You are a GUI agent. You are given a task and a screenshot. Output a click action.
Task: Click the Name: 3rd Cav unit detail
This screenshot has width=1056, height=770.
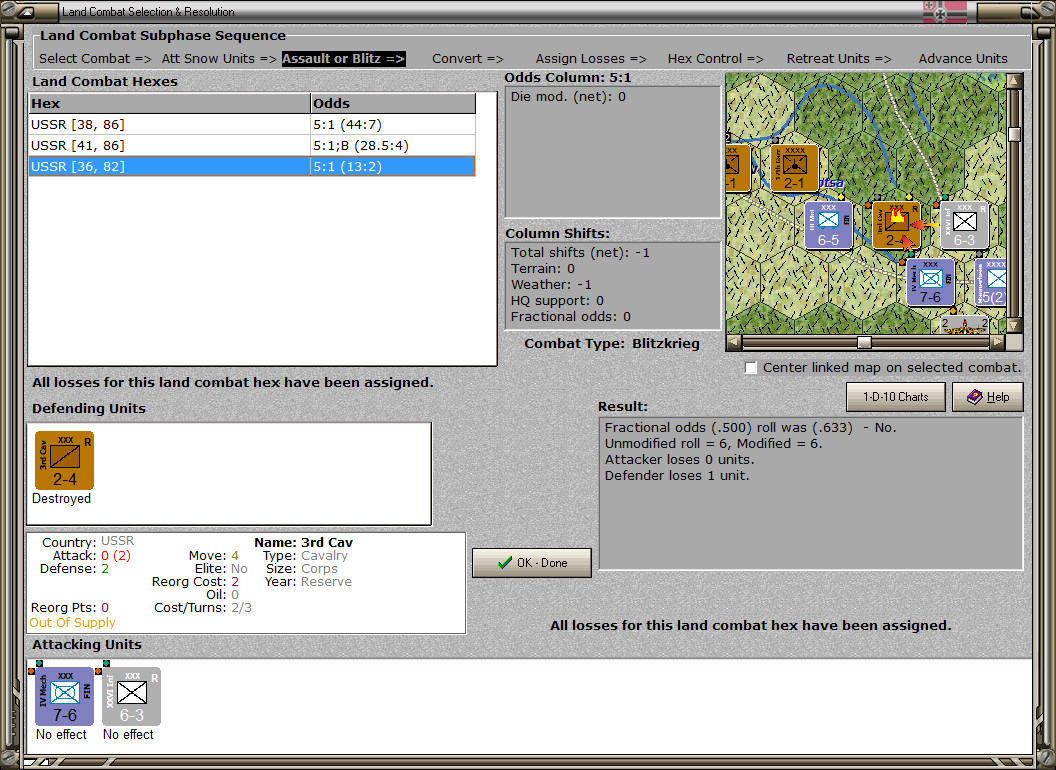[x=304, y=542]
